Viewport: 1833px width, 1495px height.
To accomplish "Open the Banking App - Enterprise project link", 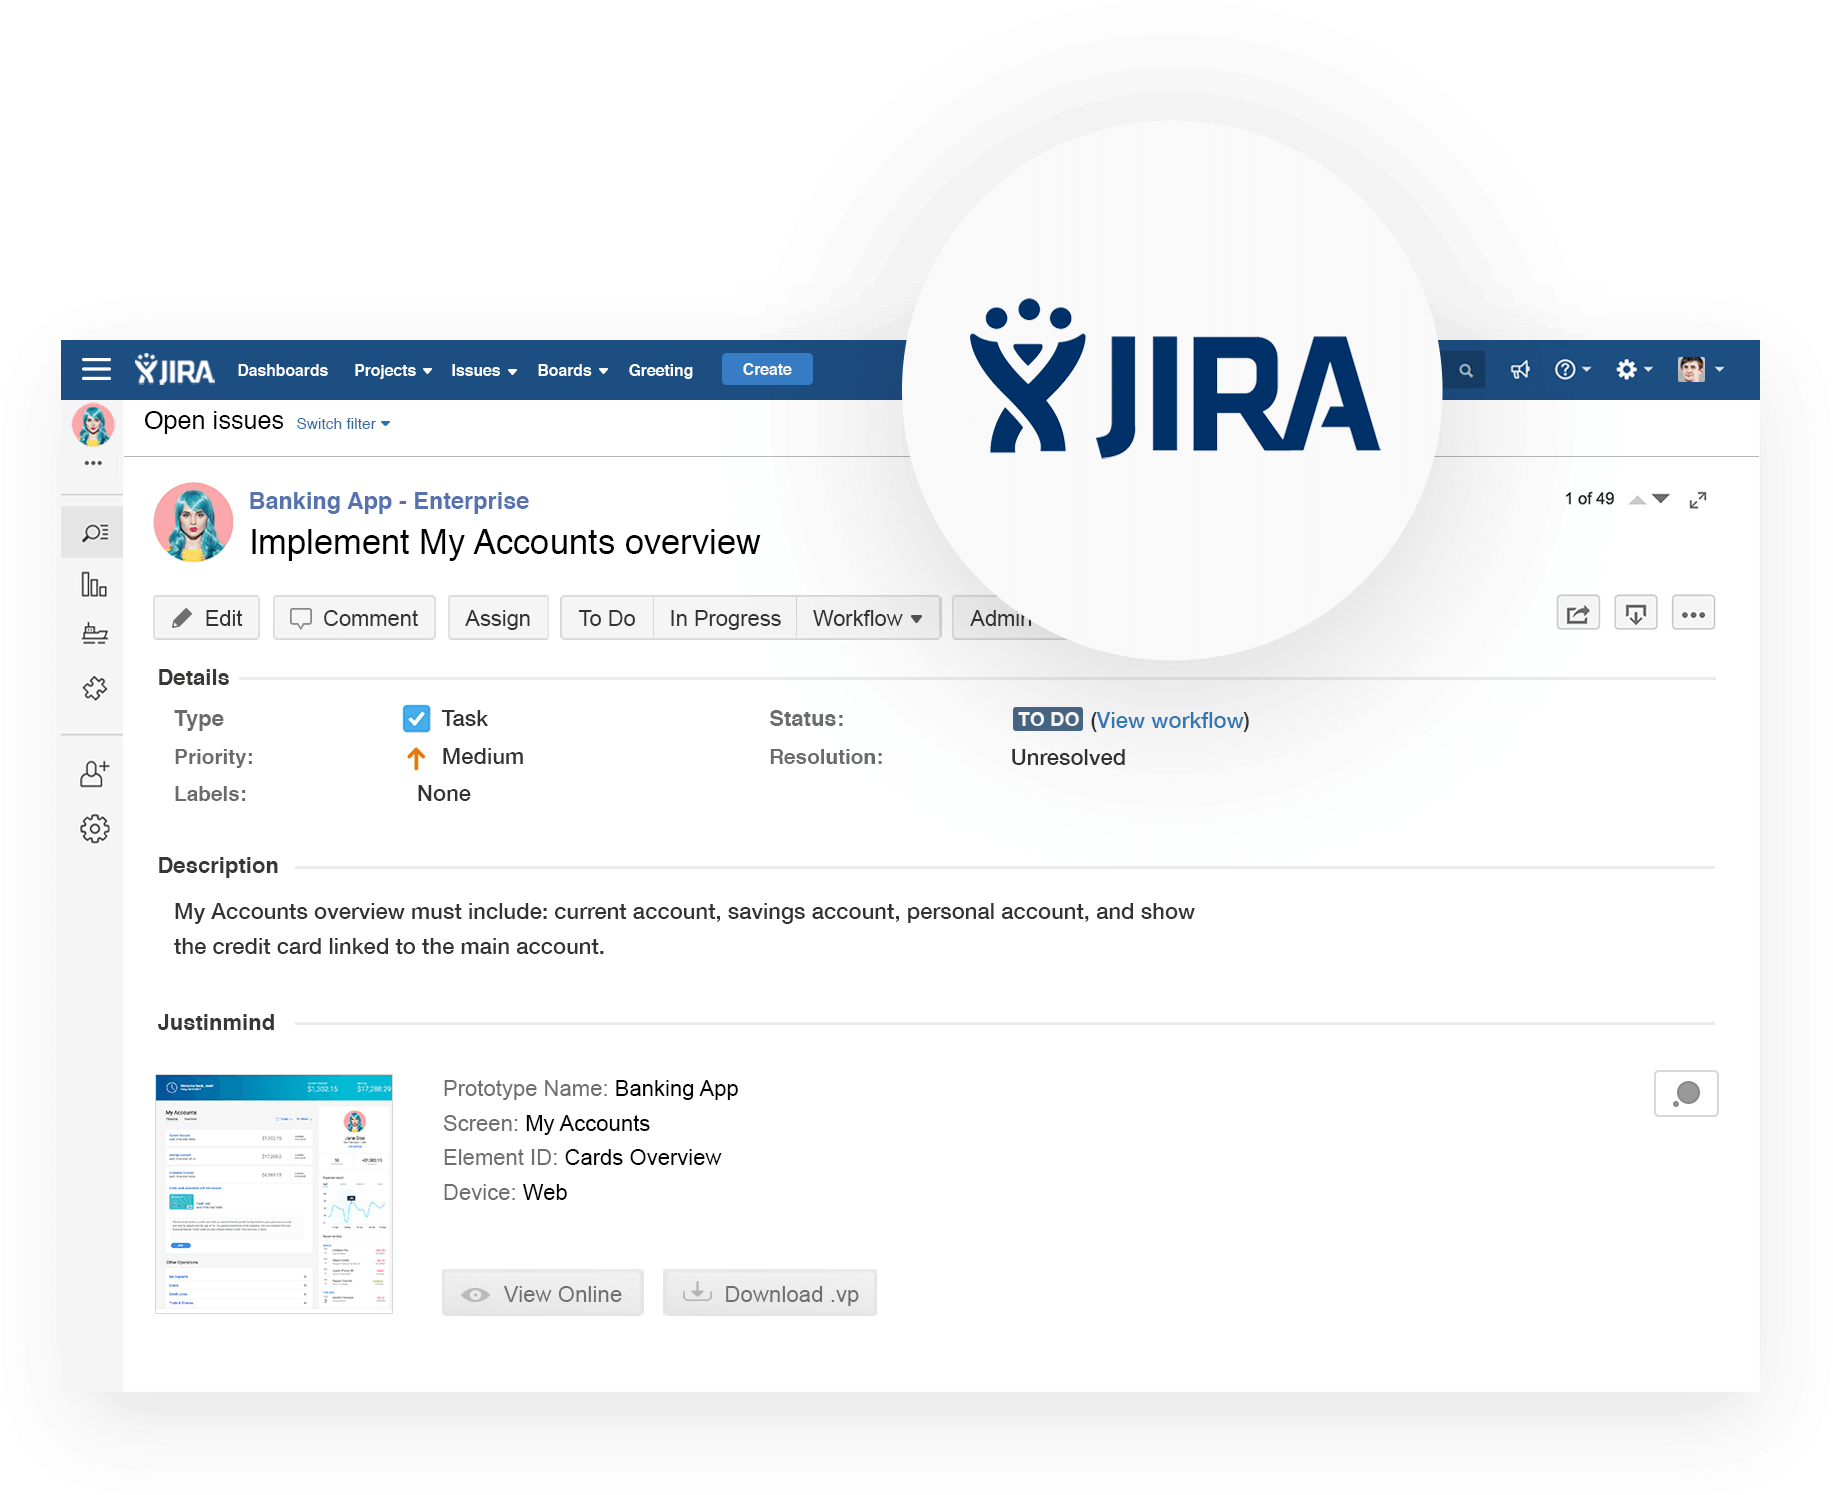I will [x=389, y=501].
